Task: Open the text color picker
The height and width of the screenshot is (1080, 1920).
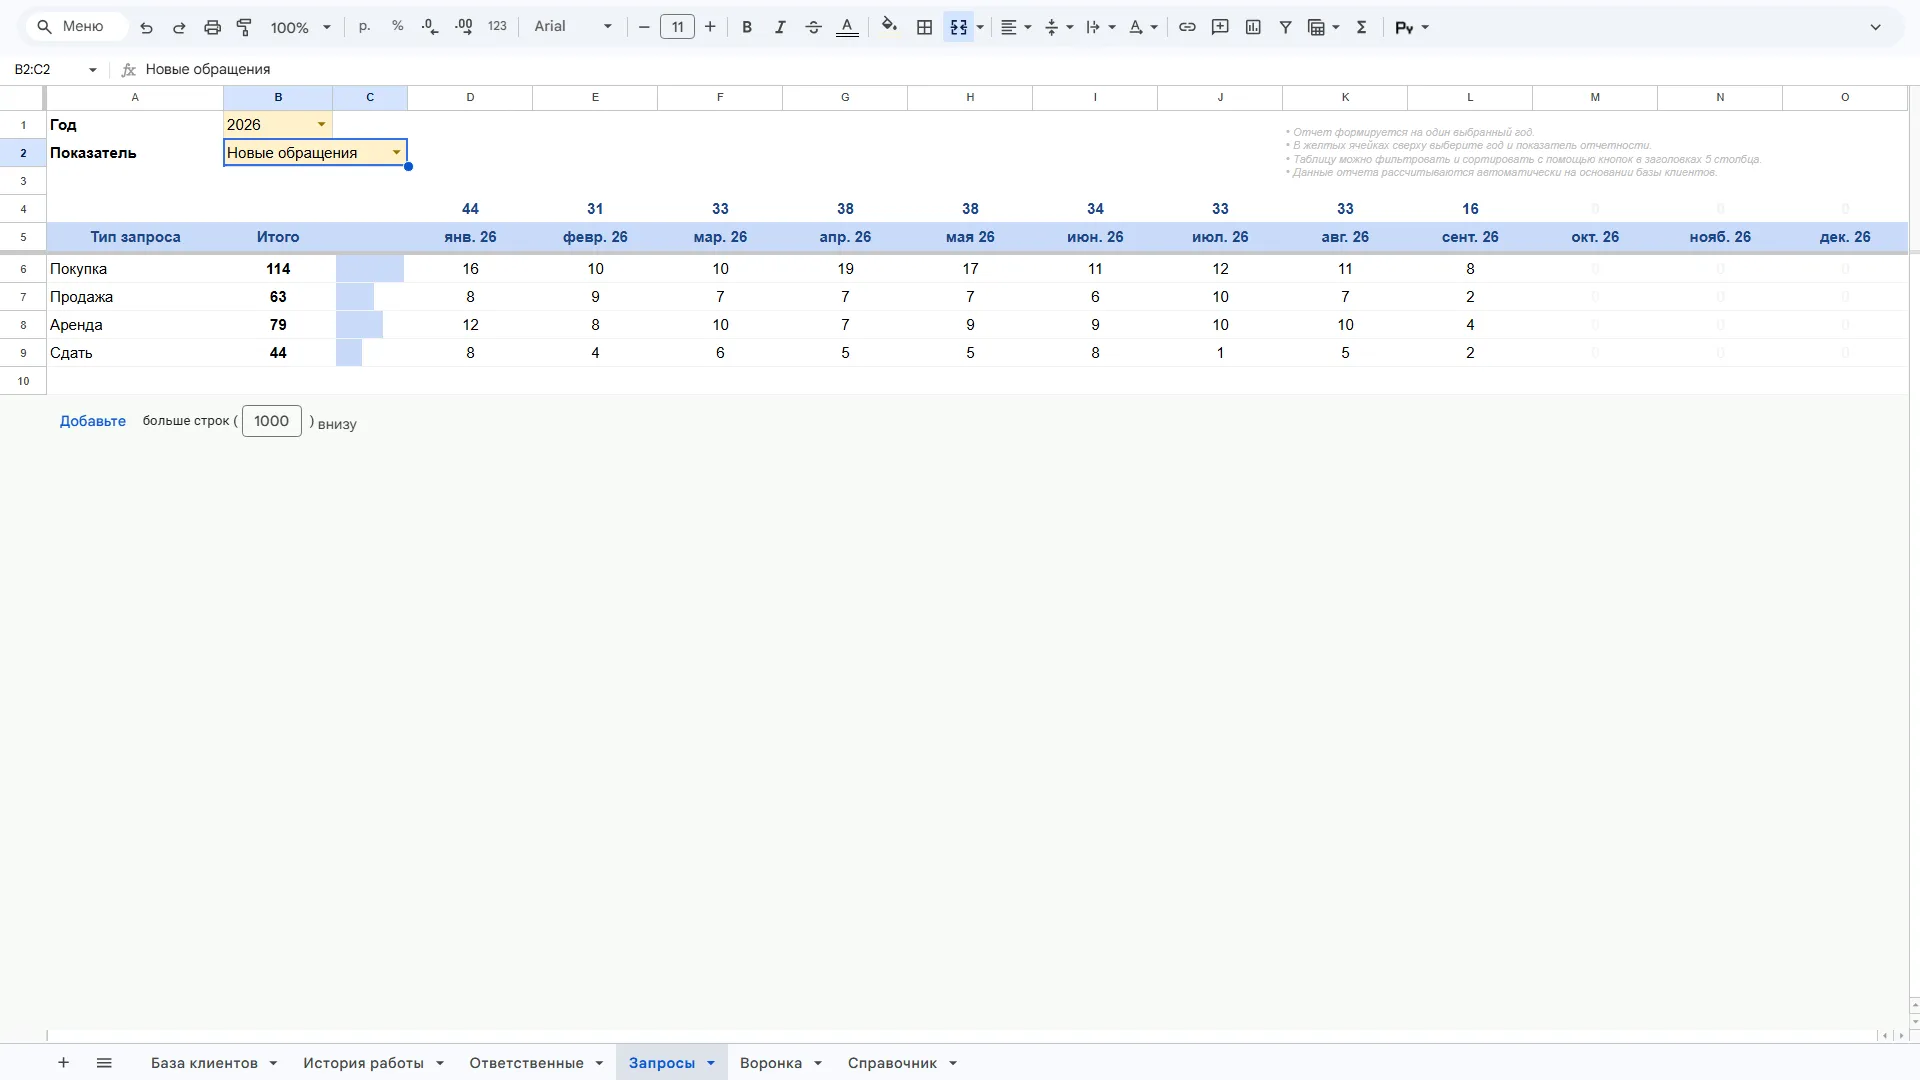Action: [847, 27]
